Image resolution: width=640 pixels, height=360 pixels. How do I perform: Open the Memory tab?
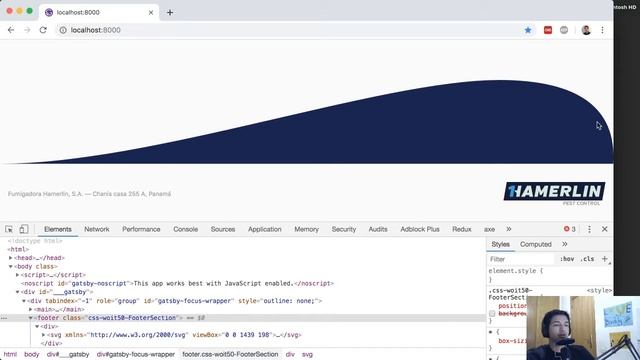point(307,229)
